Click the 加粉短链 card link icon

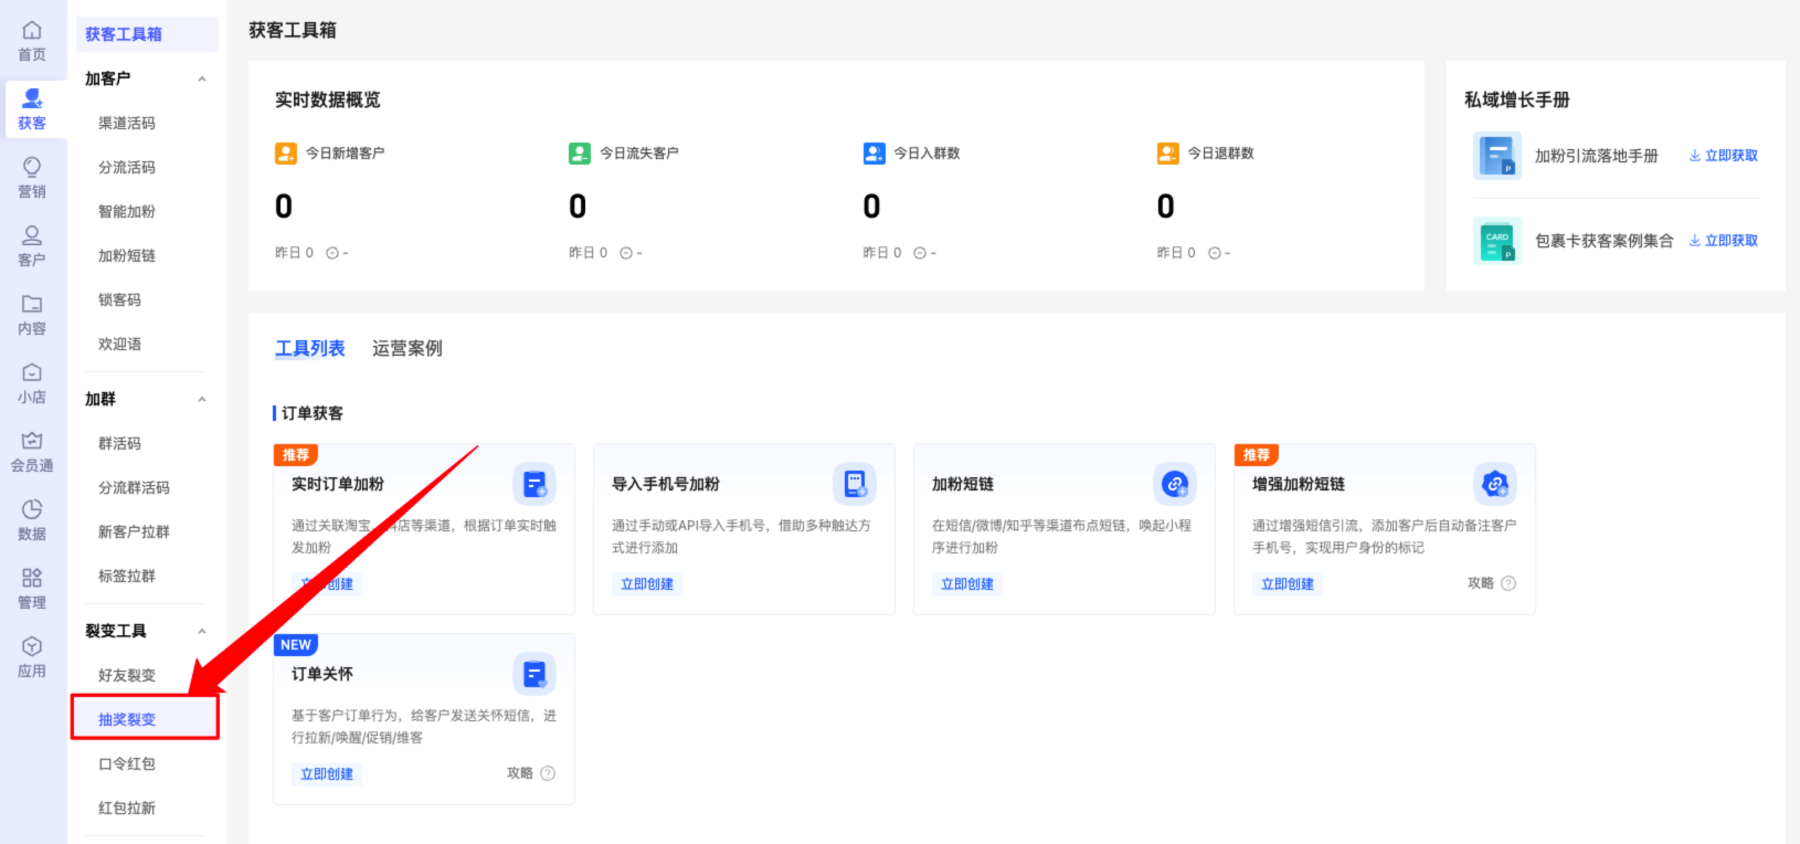point(1175,485)
